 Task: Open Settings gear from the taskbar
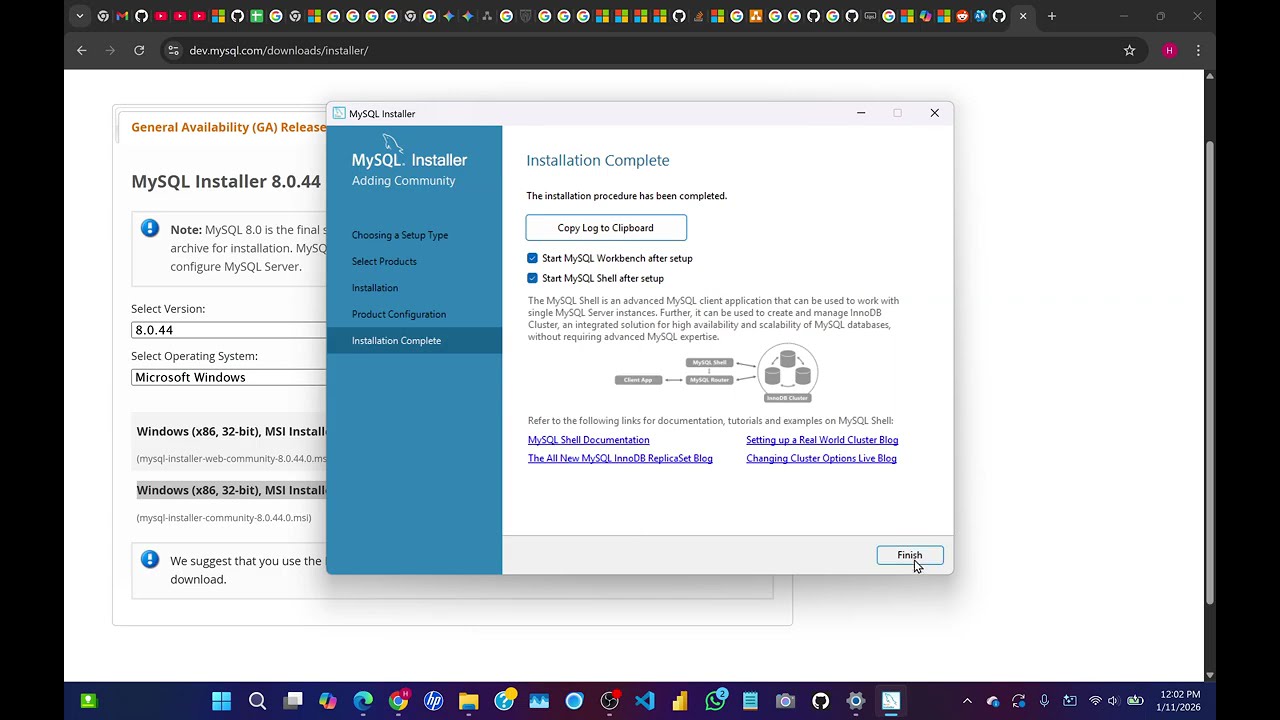(x=855, y=701)
